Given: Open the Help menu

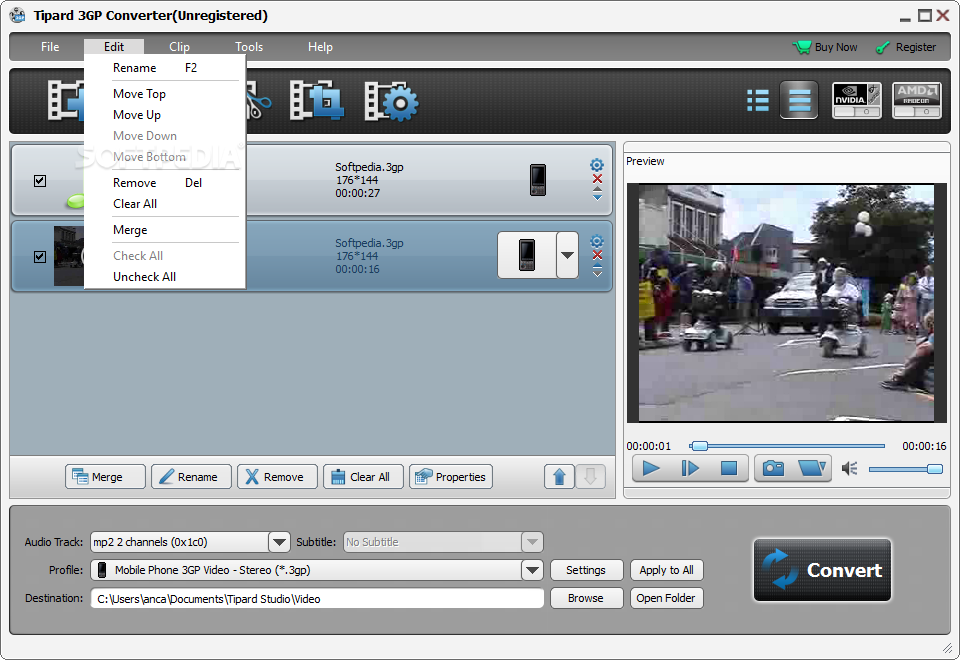Looking at the screenshot, I should pyautogui.click(x=320, y=47).
